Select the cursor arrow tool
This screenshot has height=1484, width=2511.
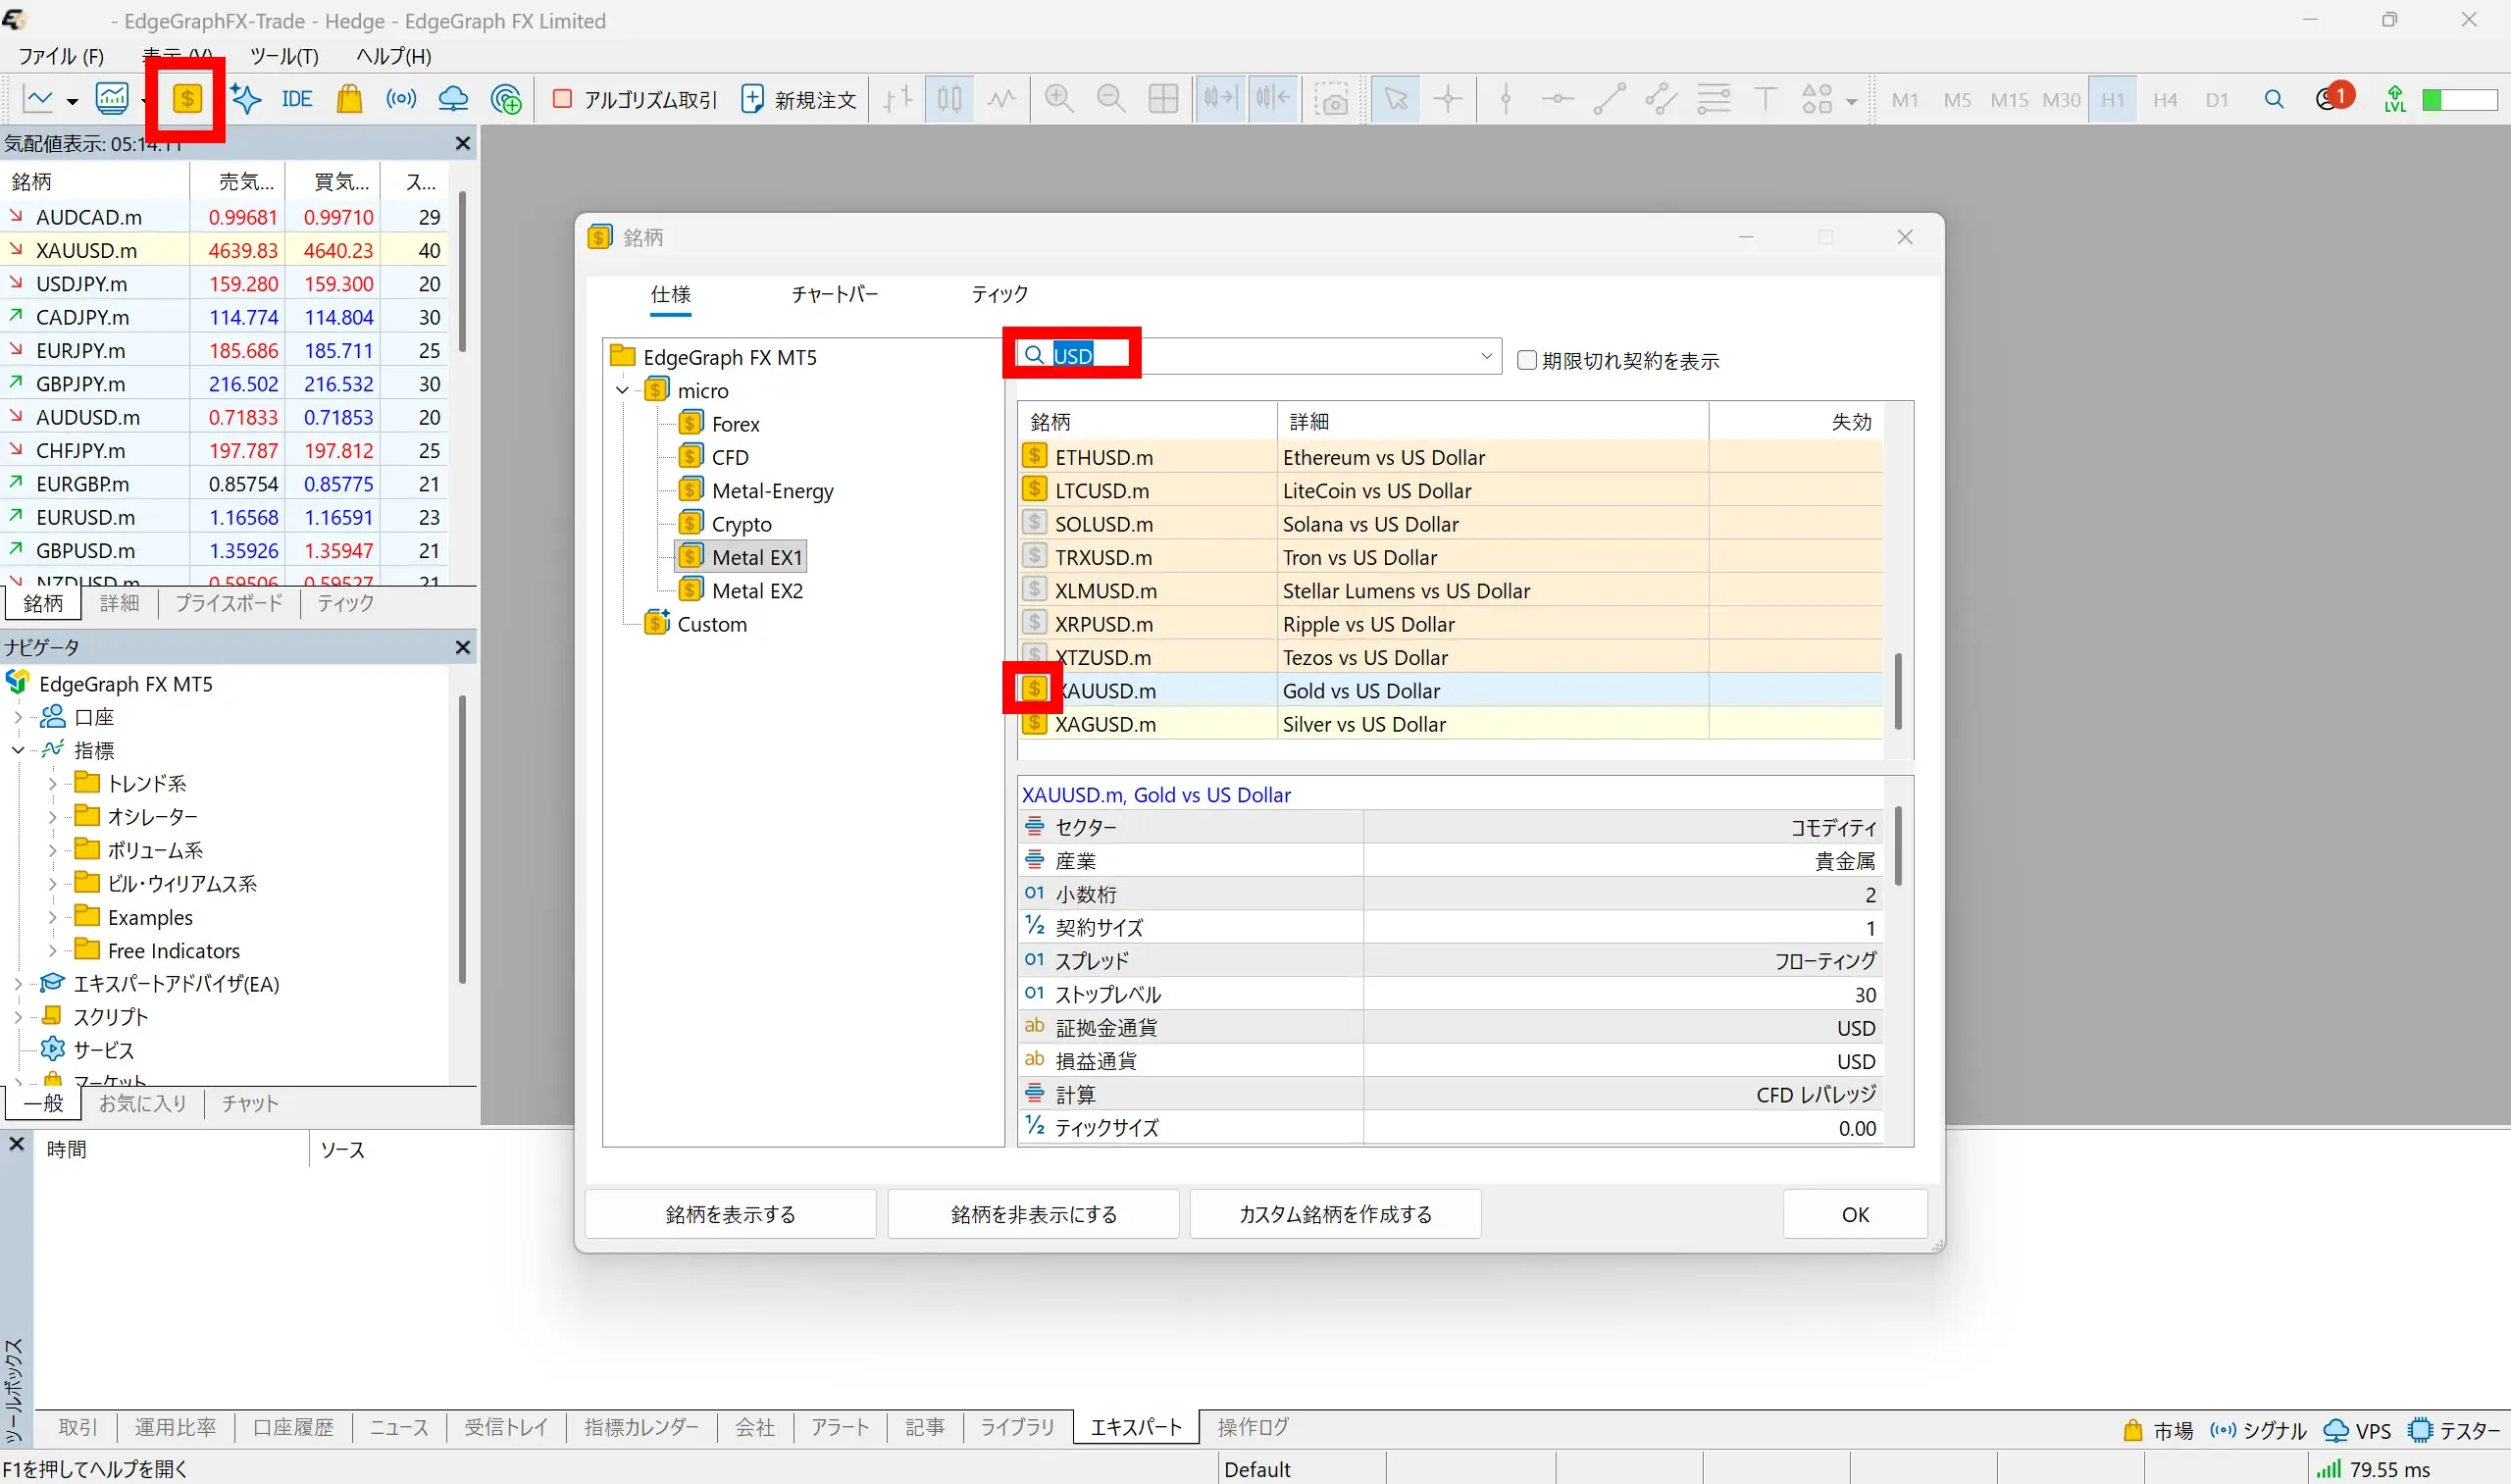[1396, 99]
